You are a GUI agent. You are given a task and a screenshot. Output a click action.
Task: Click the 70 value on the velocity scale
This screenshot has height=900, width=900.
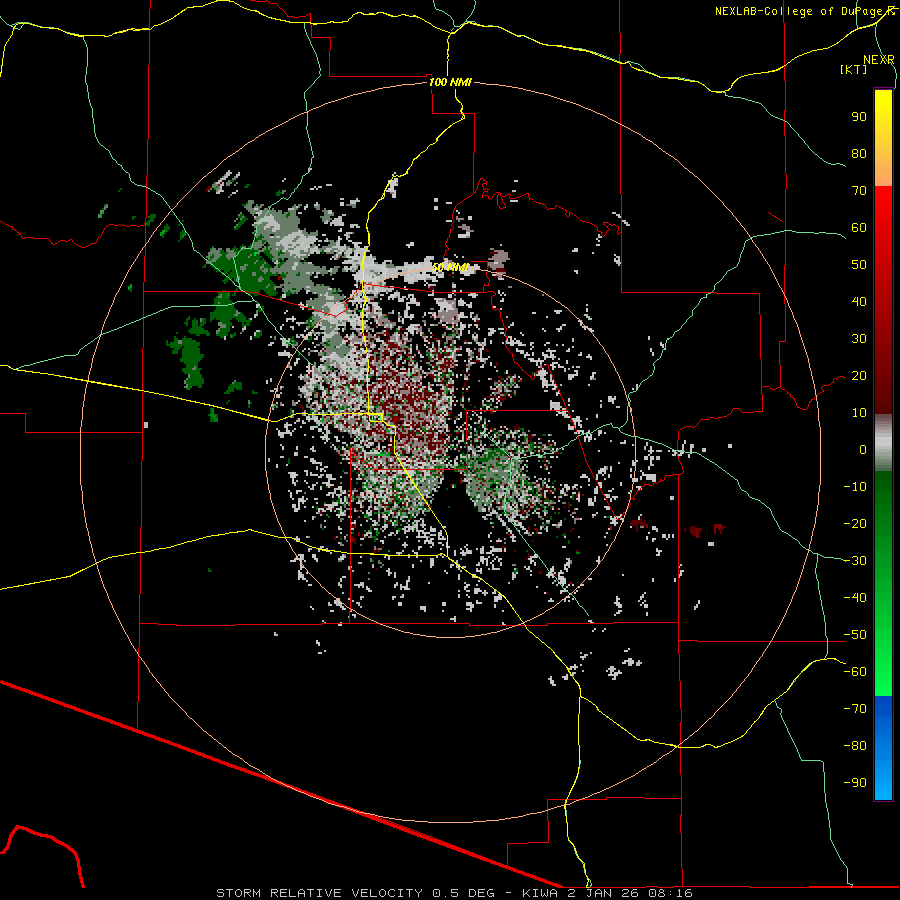click(859, 191)
